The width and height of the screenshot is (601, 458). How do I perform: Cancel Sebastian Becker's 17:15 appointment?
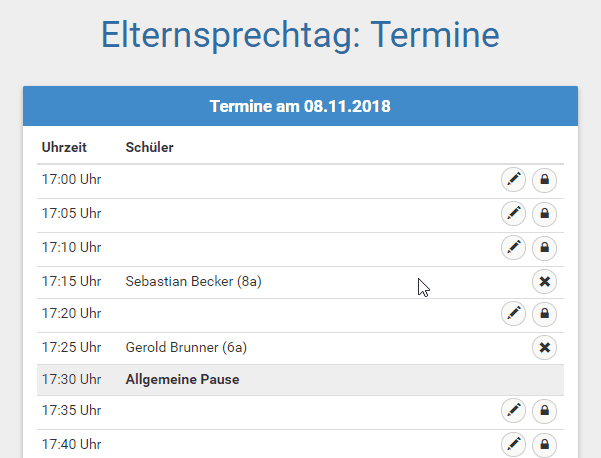544,281
